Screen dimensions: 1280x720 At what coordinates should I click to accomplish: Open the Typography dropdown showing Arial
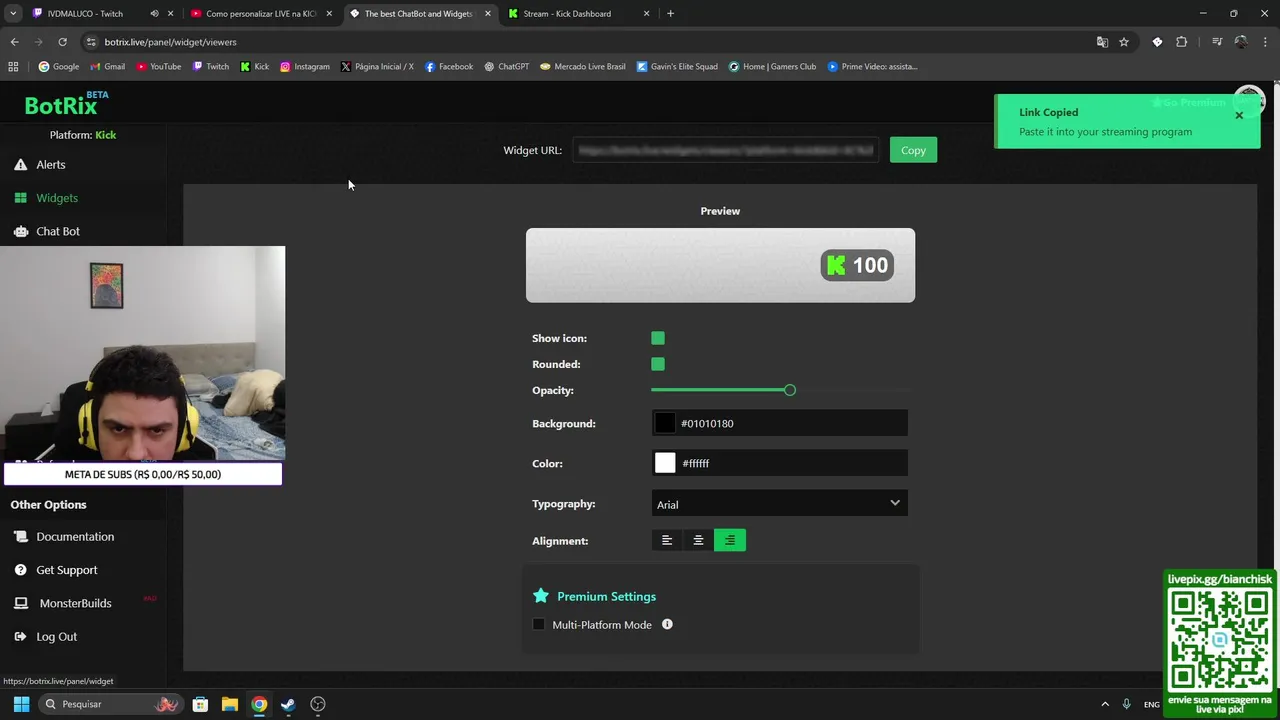coord(779,504)
